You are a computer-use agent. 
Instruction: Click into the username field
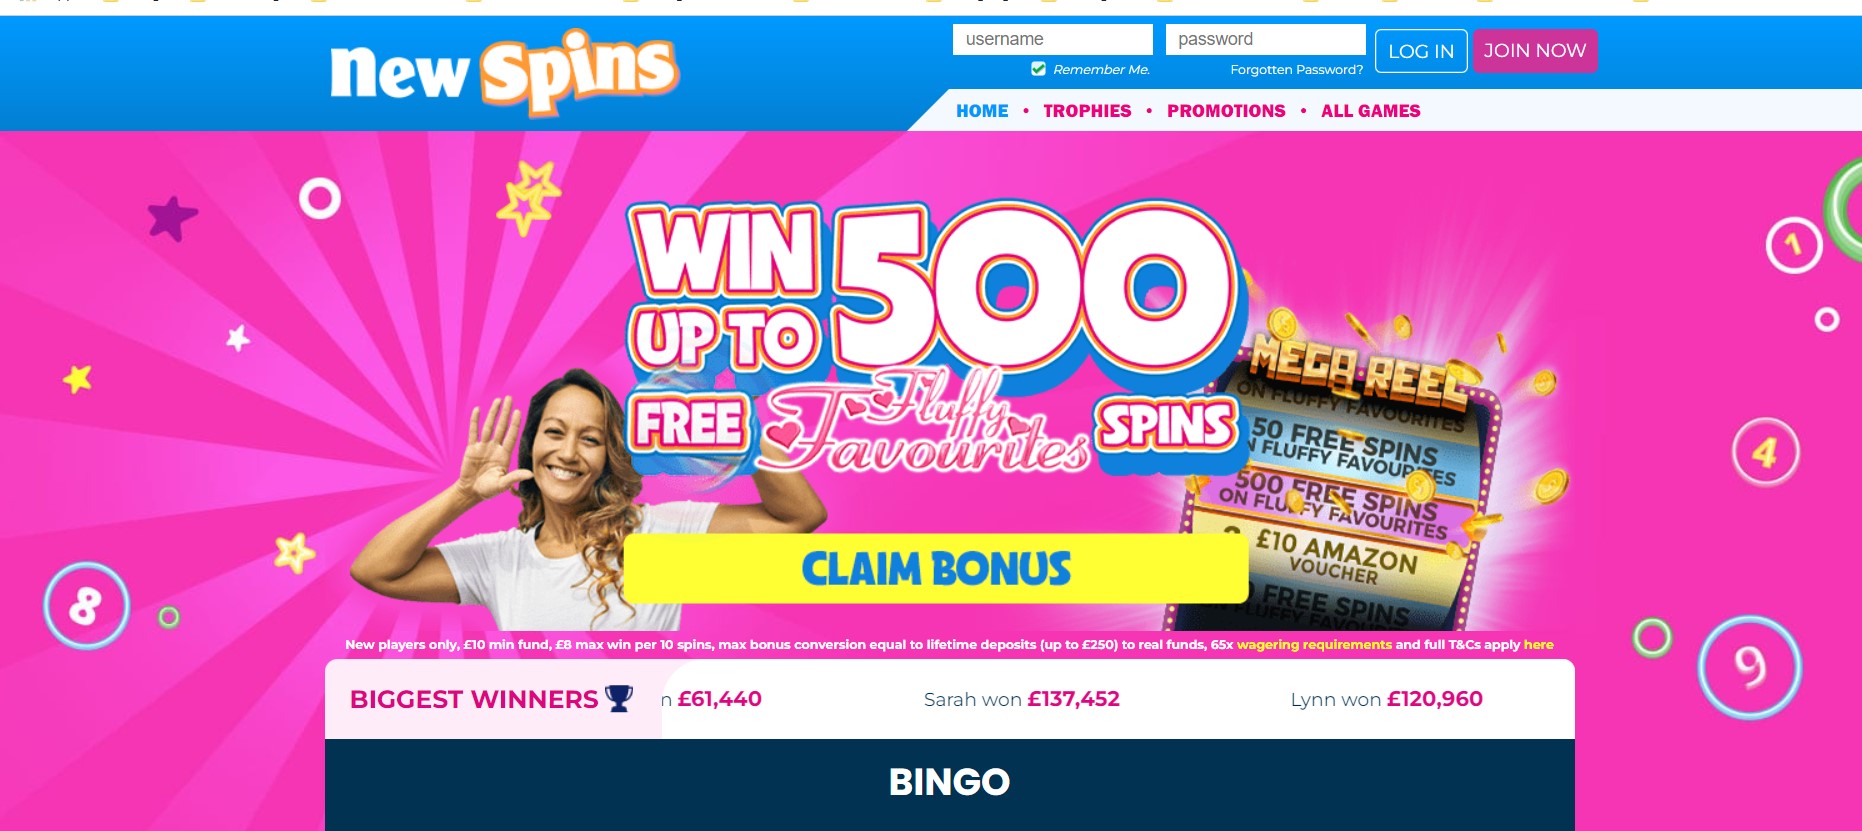tap(1053, 39)
